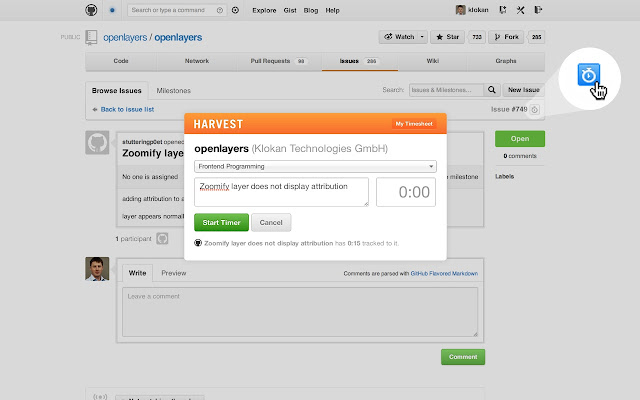640x400 pixels.
Task: Open account settings tools icon
Action: pyautogui.click(x=520, y=10)
